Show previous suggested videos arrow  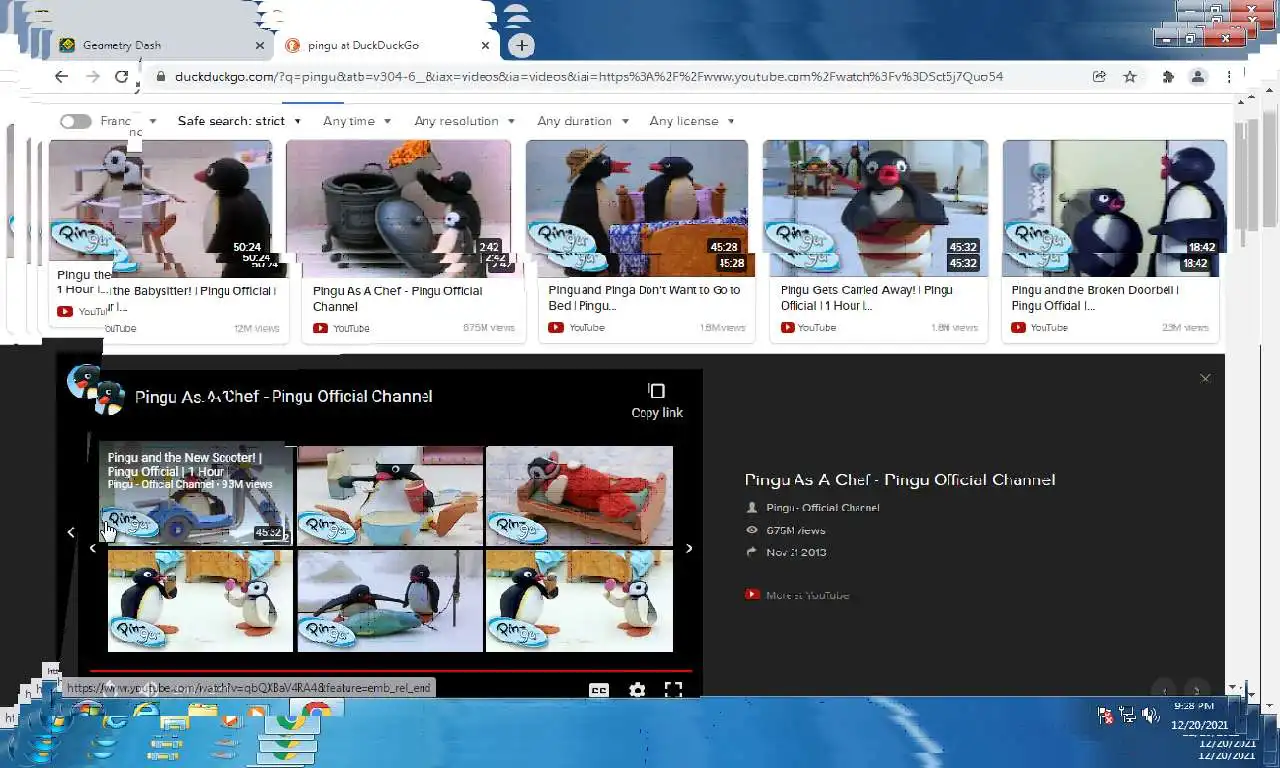click(92, 548)
